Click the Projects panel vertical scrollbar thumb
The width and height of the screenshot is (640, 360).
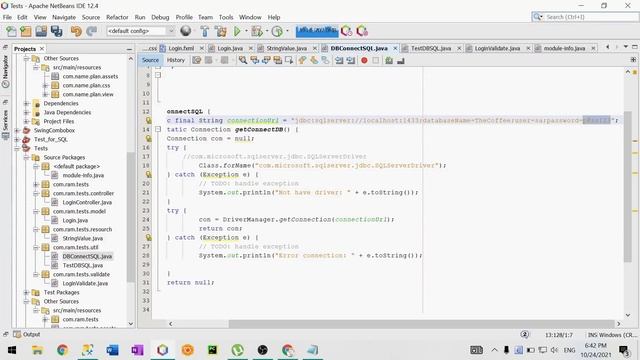tap(131, 217)
